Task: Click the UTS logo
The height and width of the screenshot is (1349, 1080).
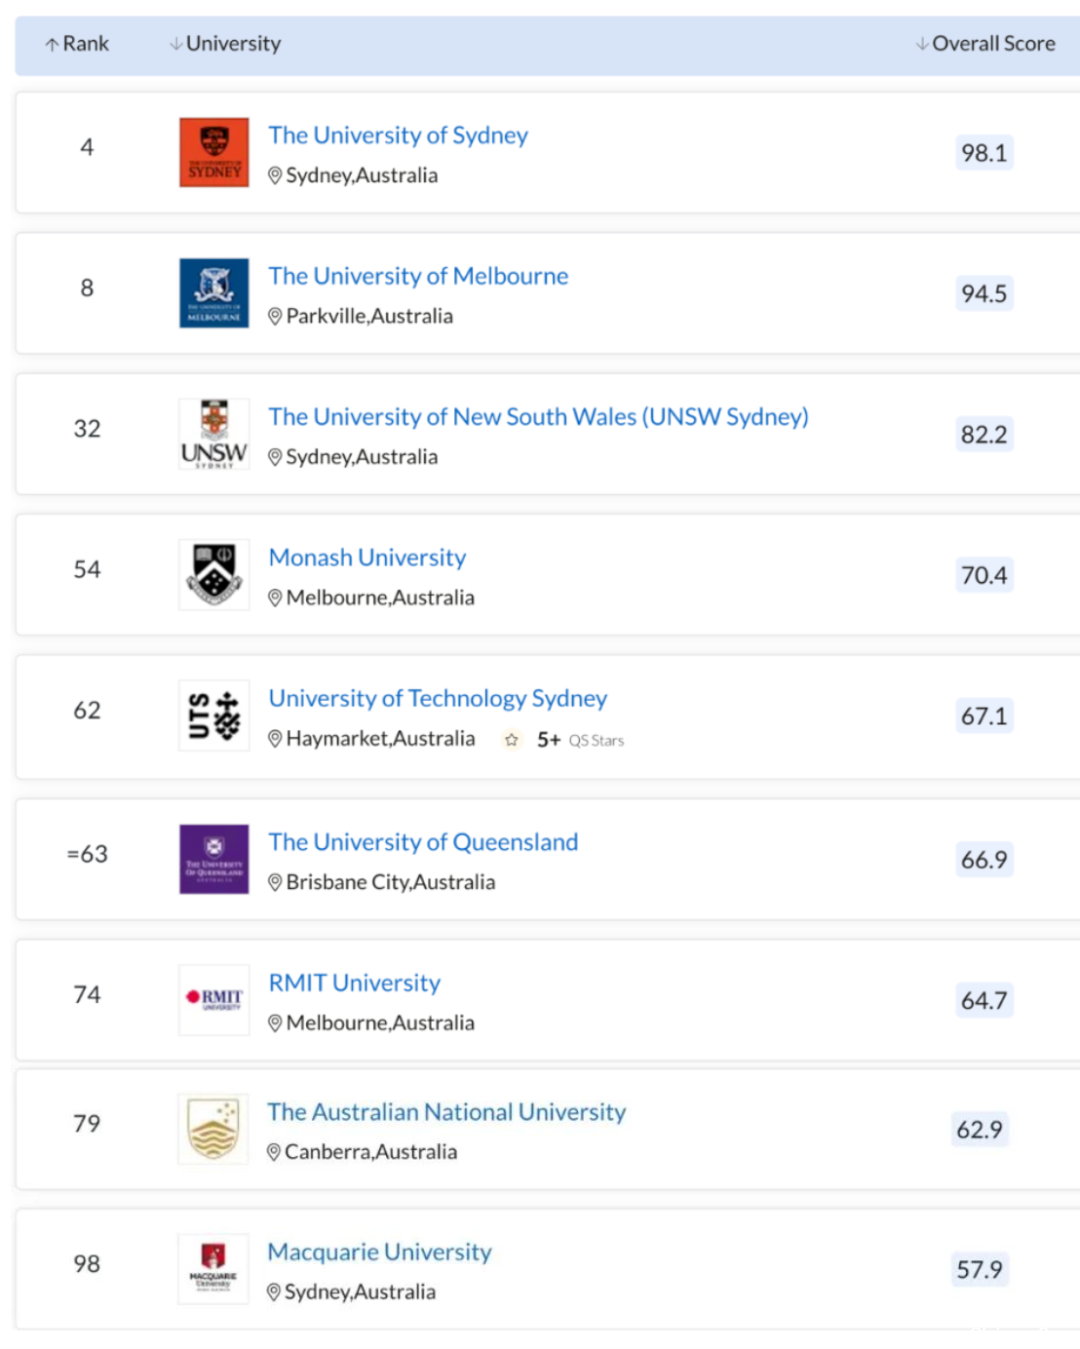Action: tap(214, 716)
